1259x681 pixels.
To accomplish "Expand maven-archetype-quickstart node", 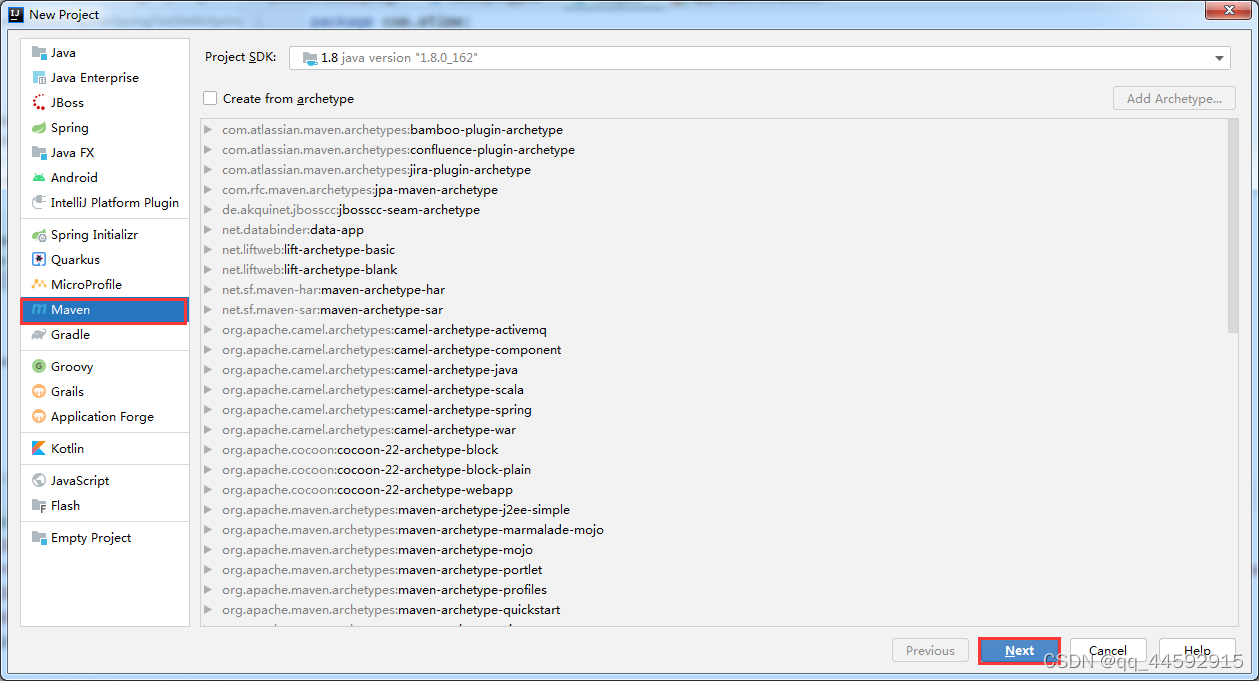I will pyautogui.click(x=208, y=610).
